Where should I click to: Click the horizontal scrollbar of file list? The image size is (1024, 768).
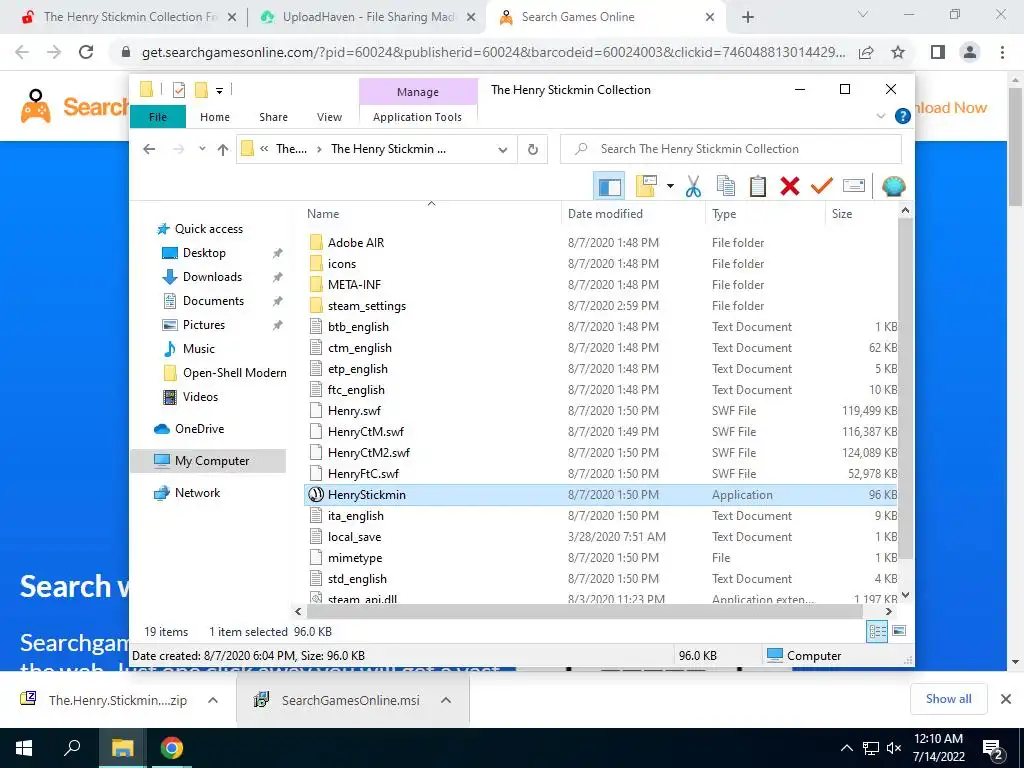(584, 612)
